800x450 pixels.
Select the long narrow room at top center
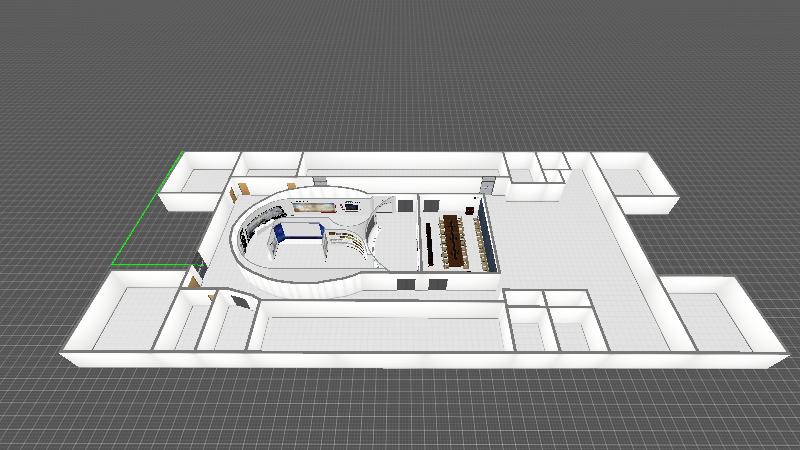pyautogui.click(x=400, y=166)
